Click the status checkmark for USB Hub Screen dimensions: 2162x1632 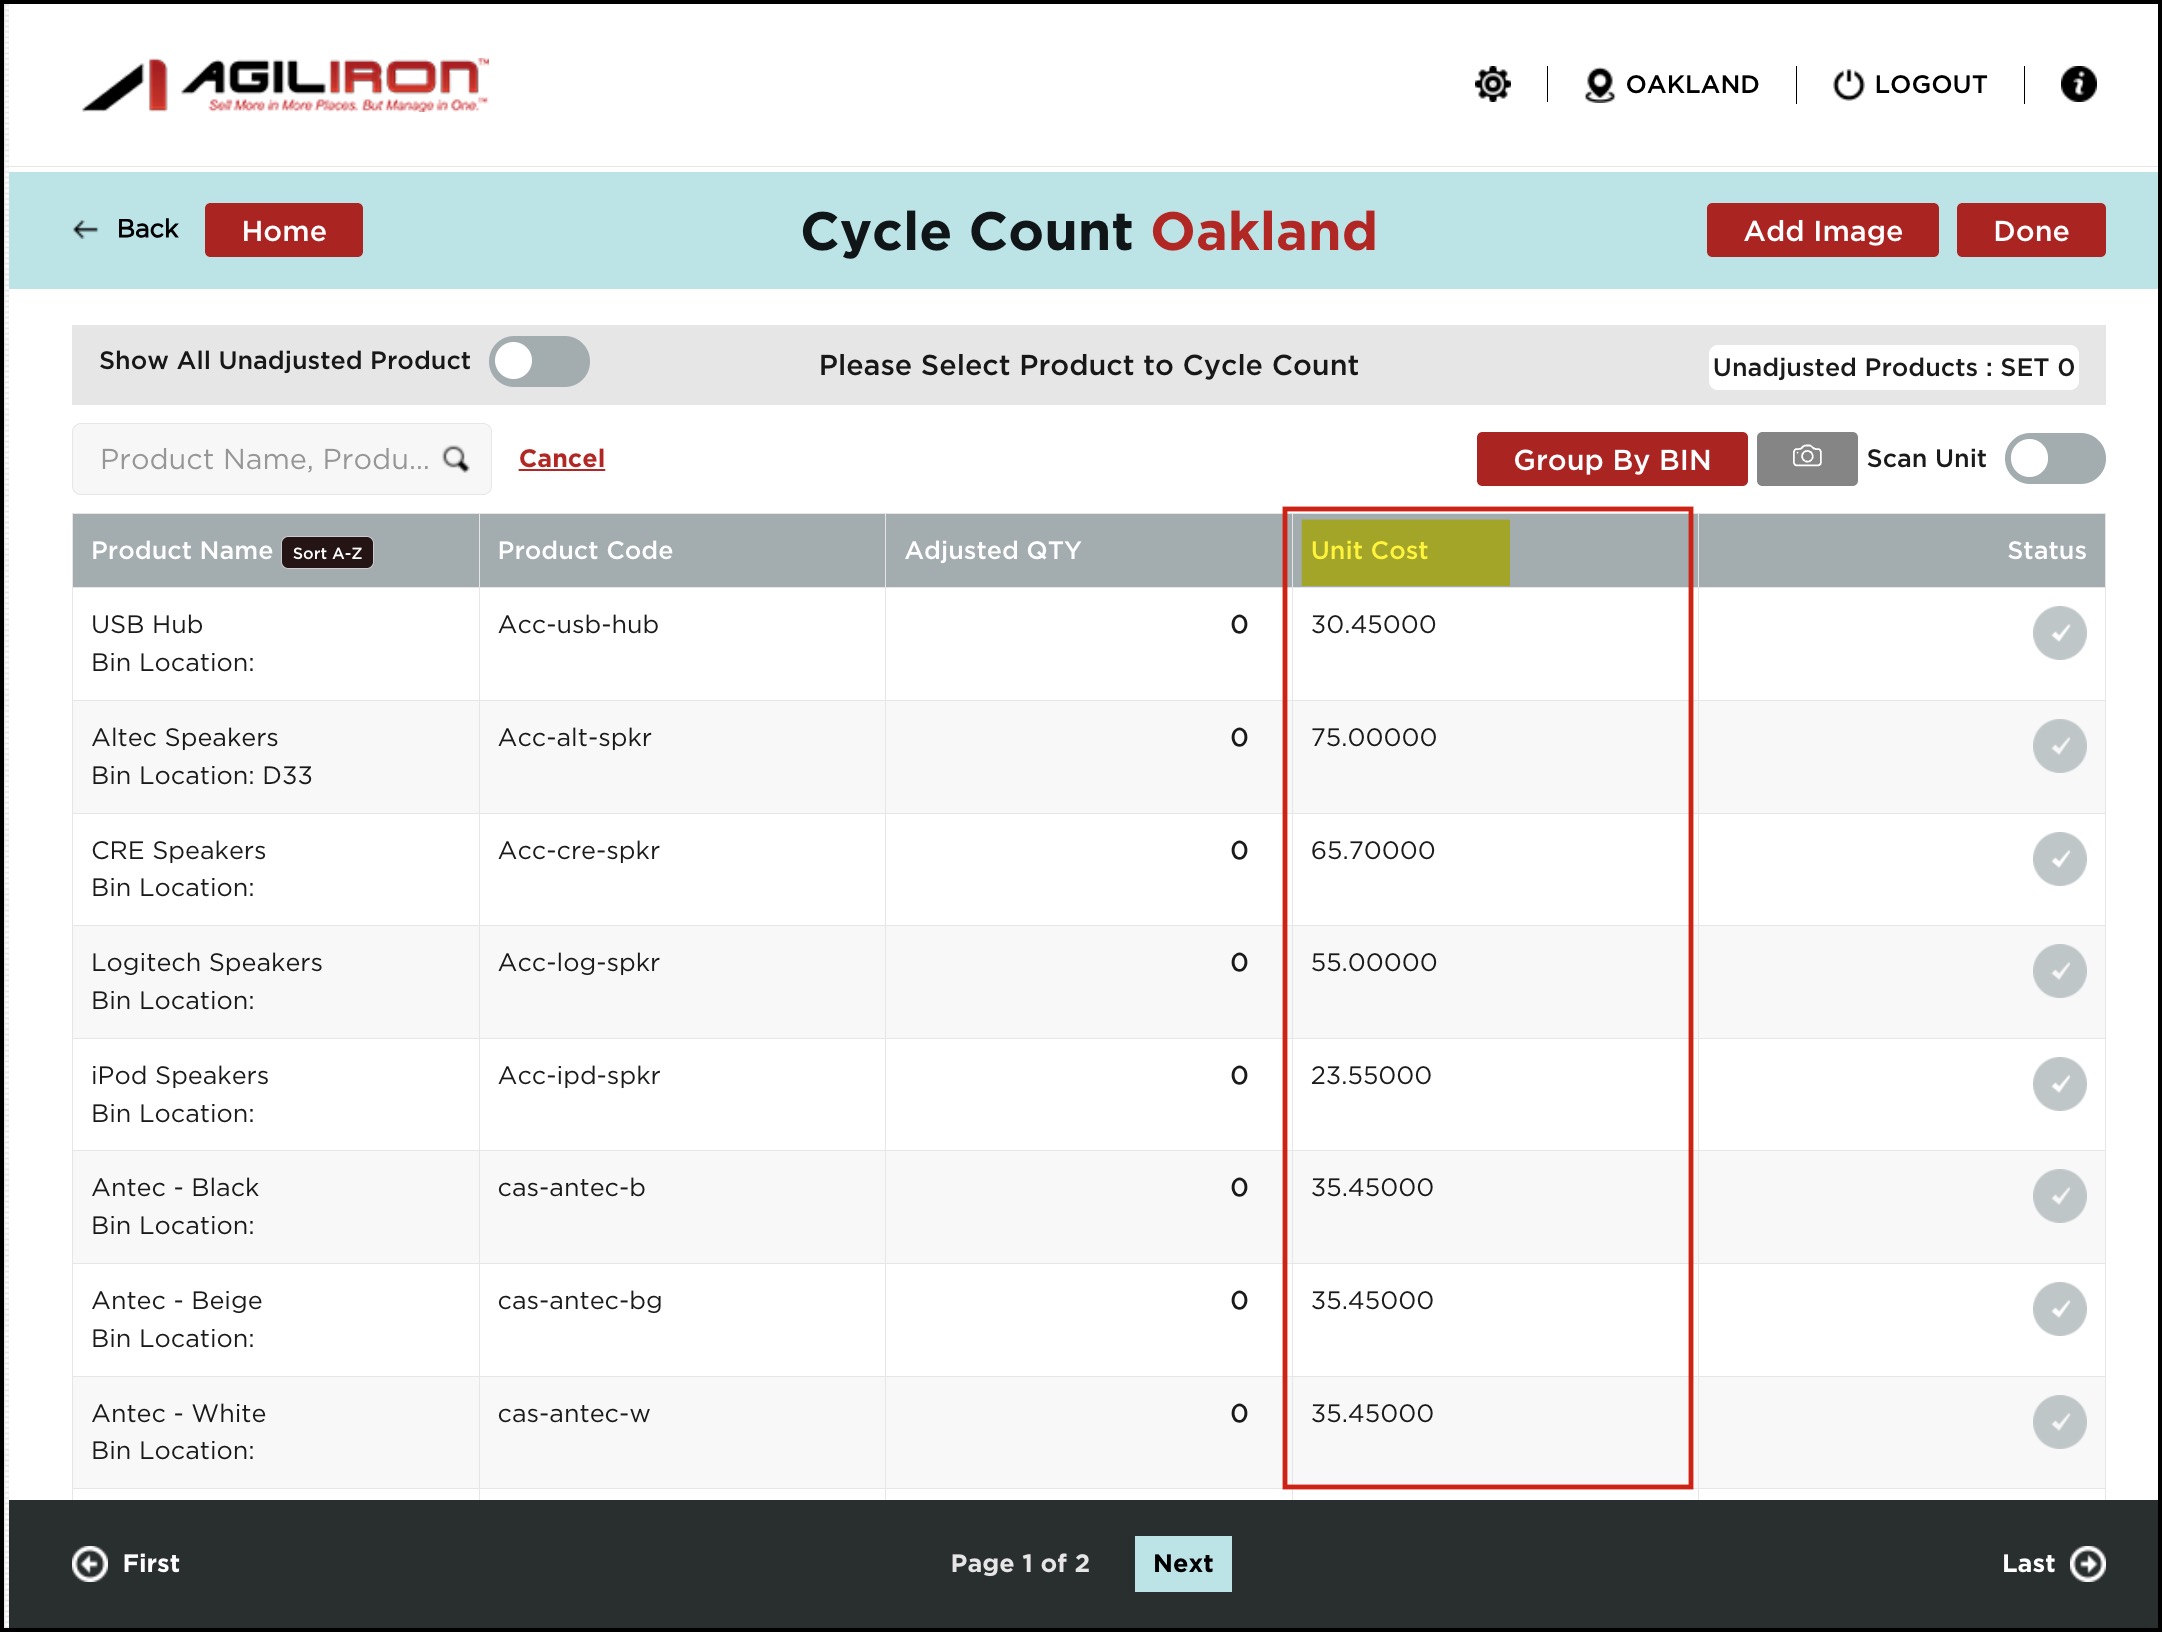pos(2059,633)
